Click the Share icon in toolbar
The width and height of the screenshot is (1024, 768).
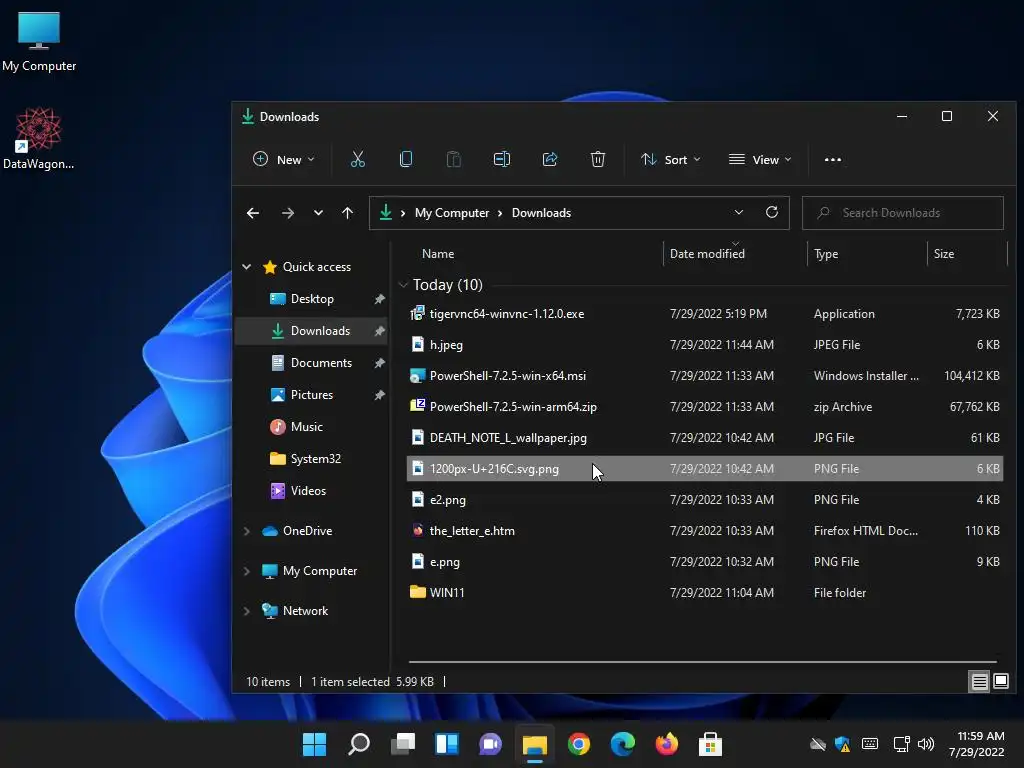point(550,159)
